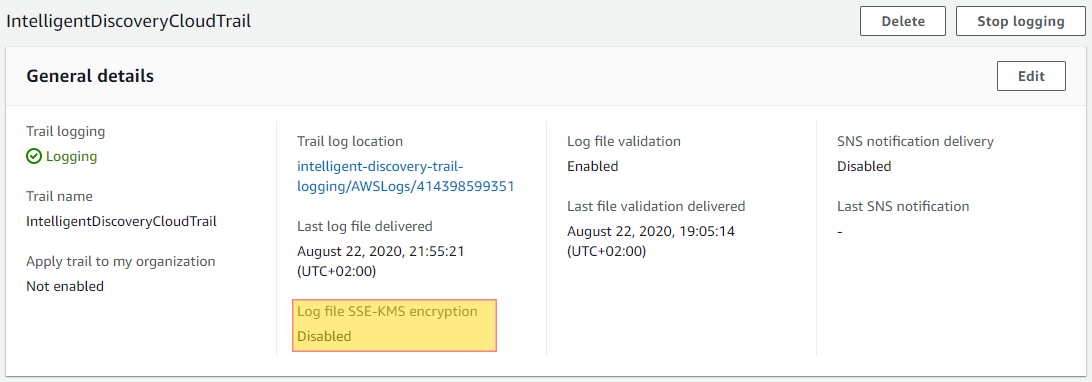Edit the General details section
The width and height of the screenshot is (1092, 382).
pyautogui.click(x=1031, y=76)
